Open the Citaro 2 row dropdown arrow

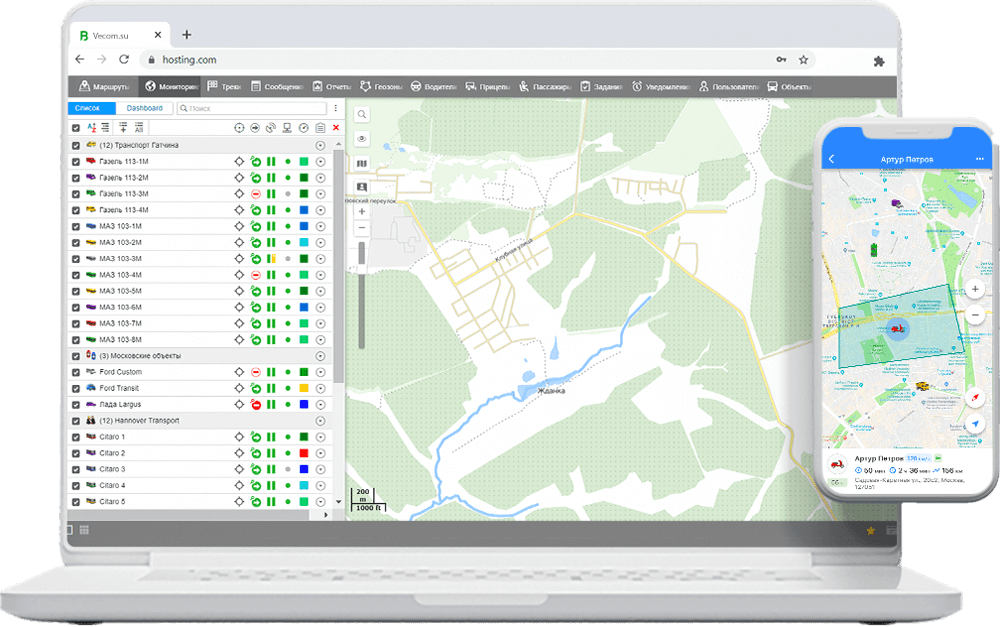(320, 453)
